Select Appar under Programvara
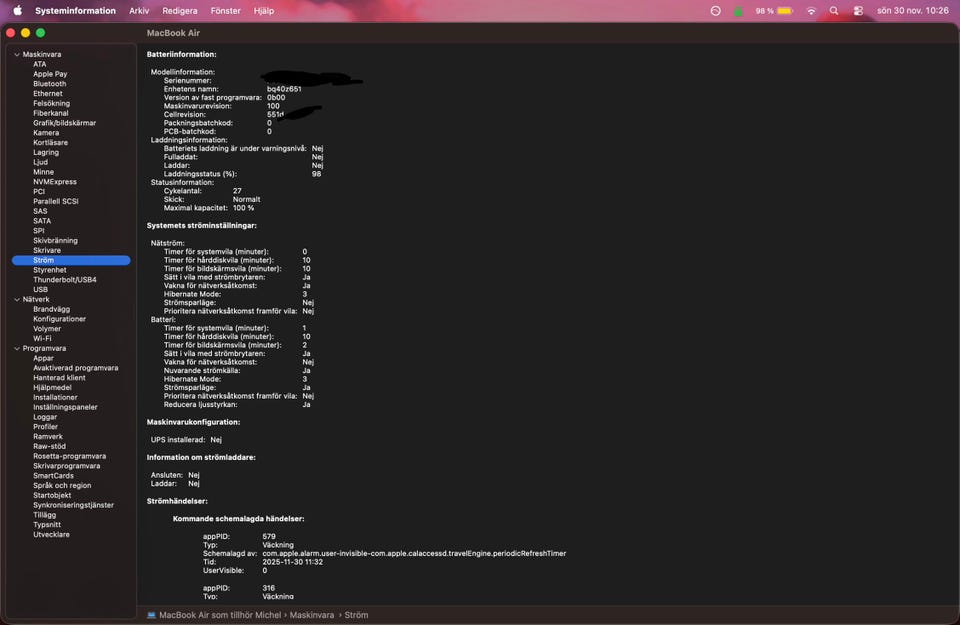The width and height of the screenshot is (960, 625). (43, 358)
